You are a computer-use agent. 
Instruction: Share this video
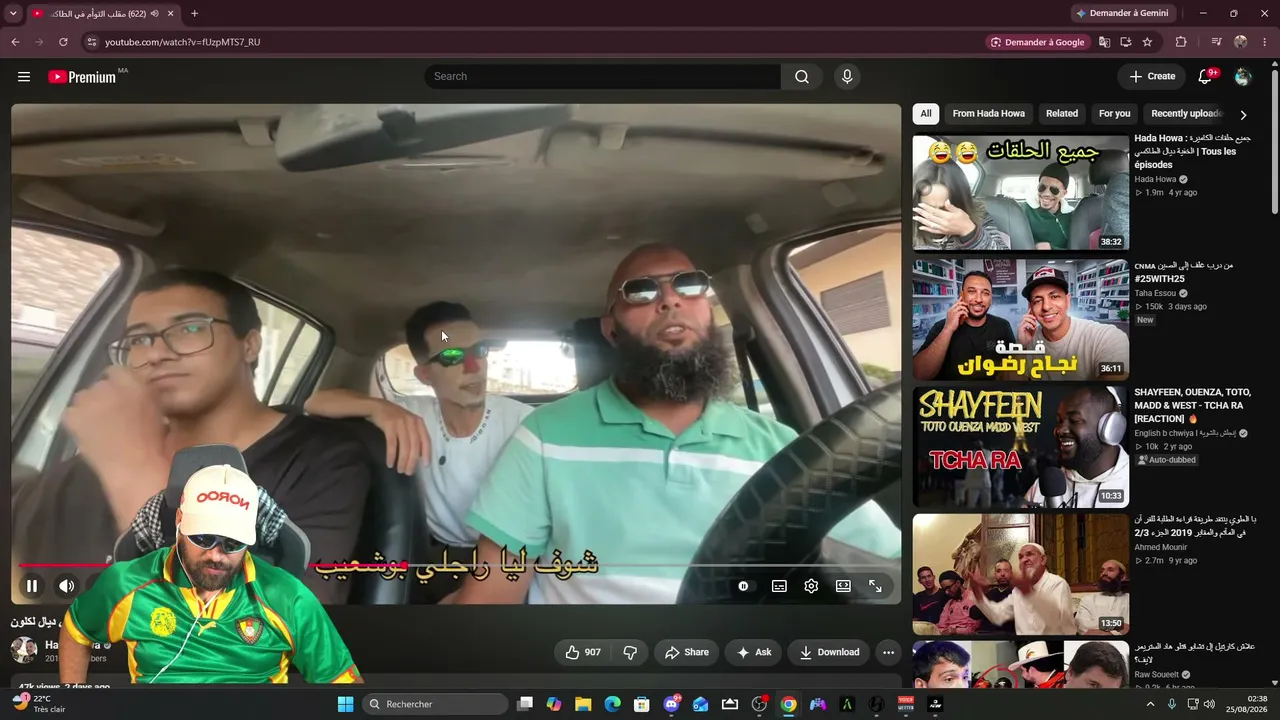[x=687, y=652]
